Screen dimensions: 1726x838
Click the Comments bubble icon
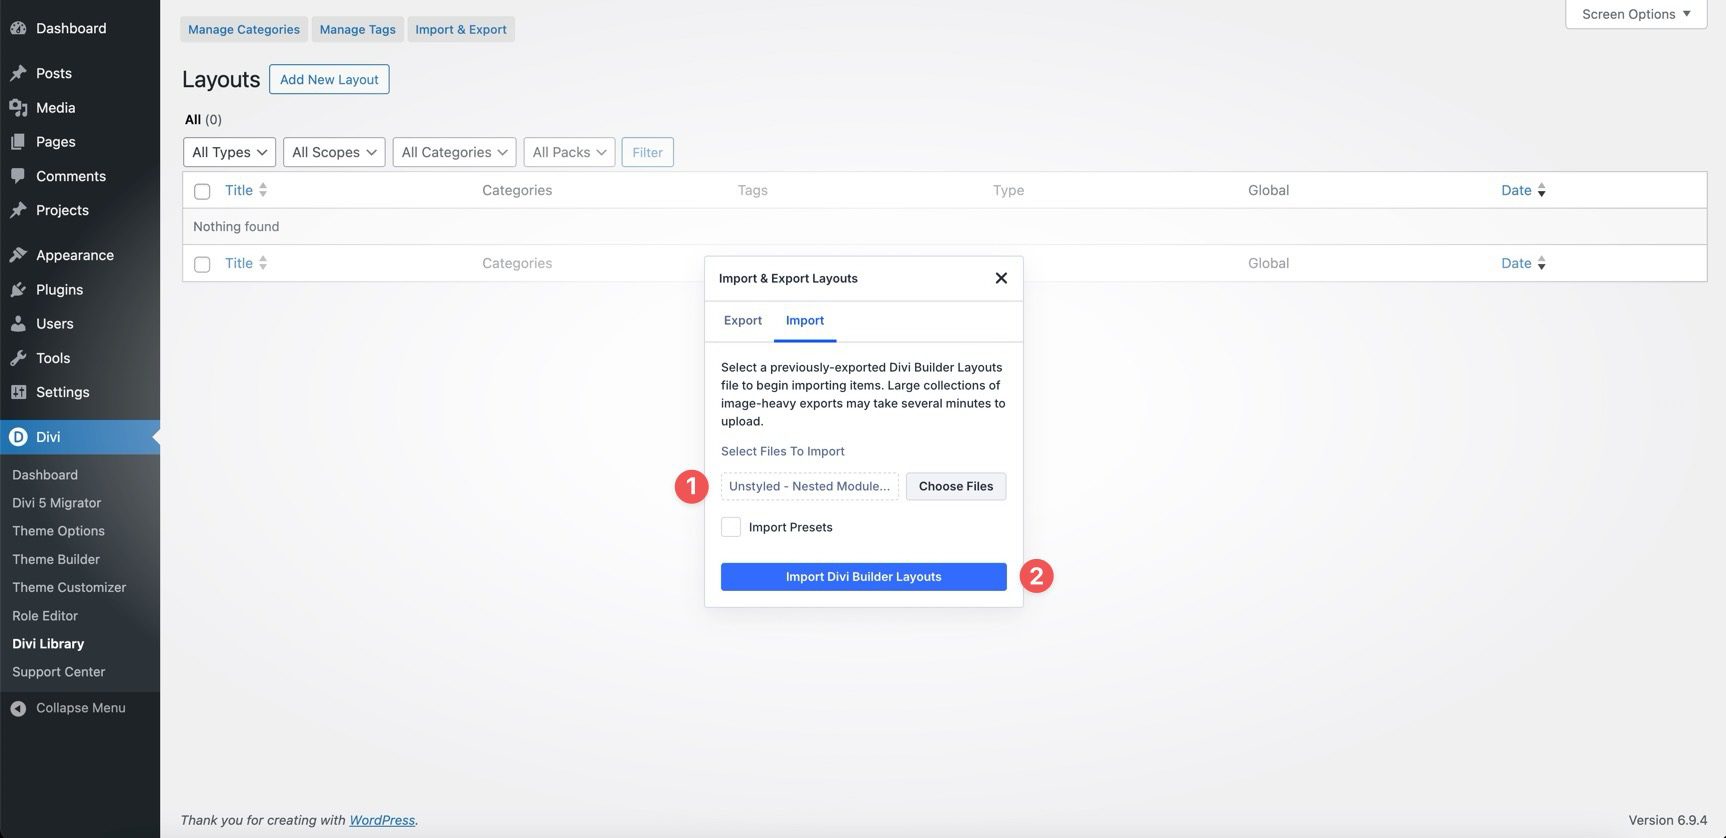18,176
